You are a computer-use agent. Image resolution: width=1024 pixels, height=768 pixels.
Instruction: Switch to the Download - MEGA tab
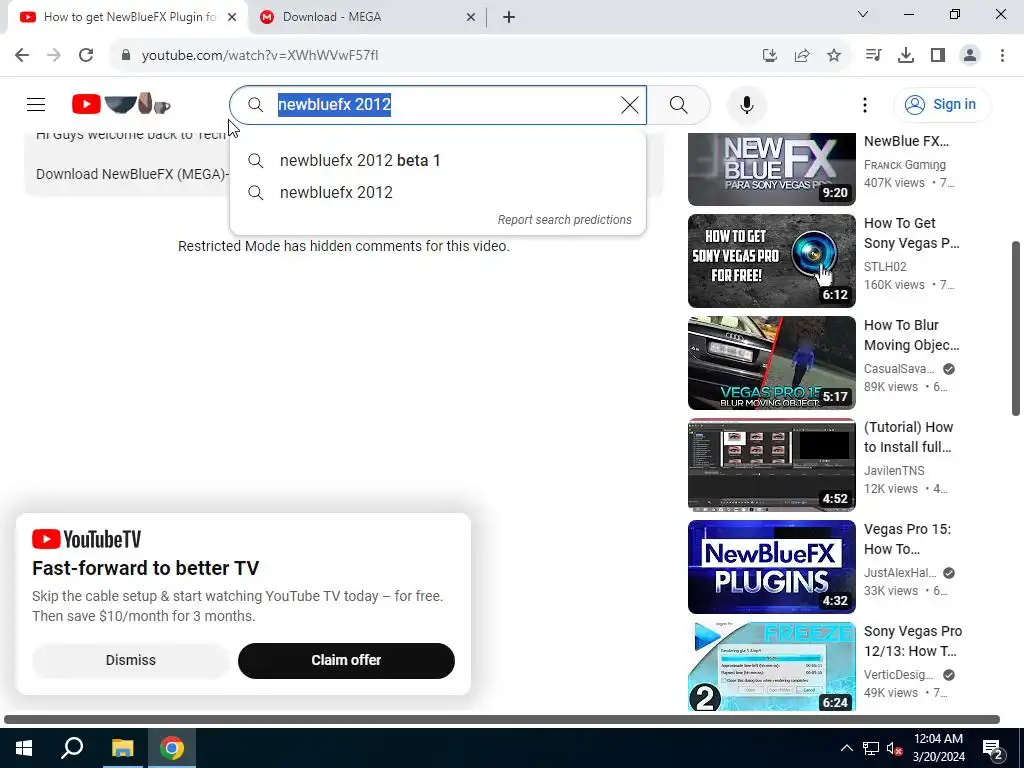366,17
